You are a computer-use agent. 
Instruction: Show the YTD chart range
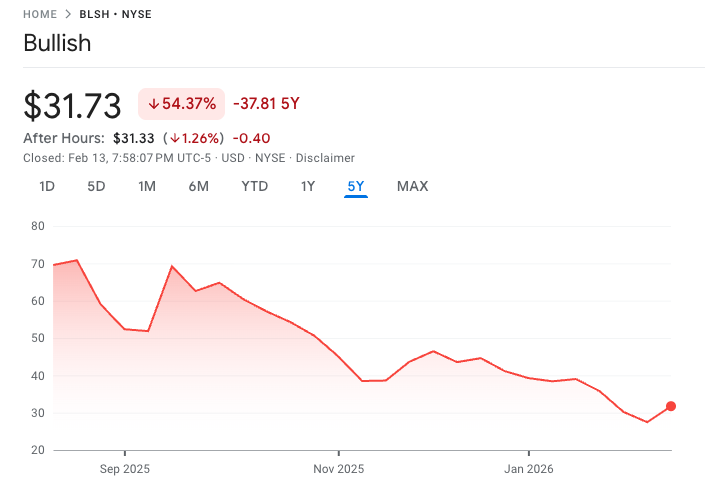(254, 186)
